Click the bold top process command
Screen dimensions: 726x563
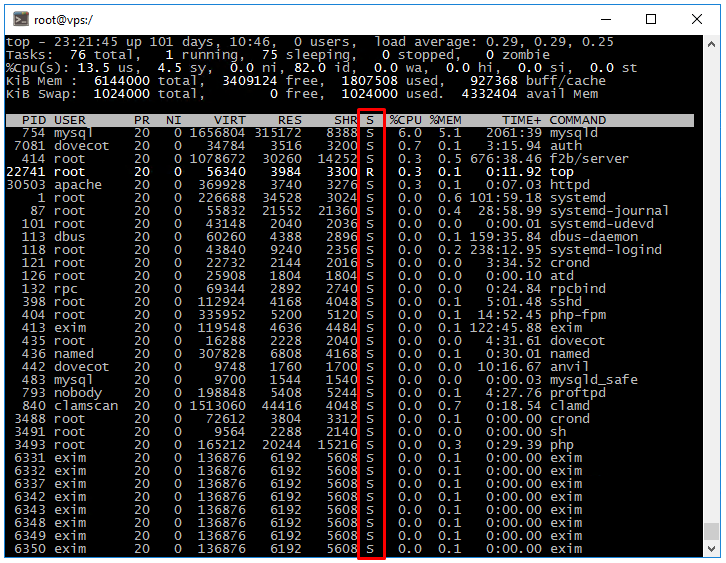562,172
